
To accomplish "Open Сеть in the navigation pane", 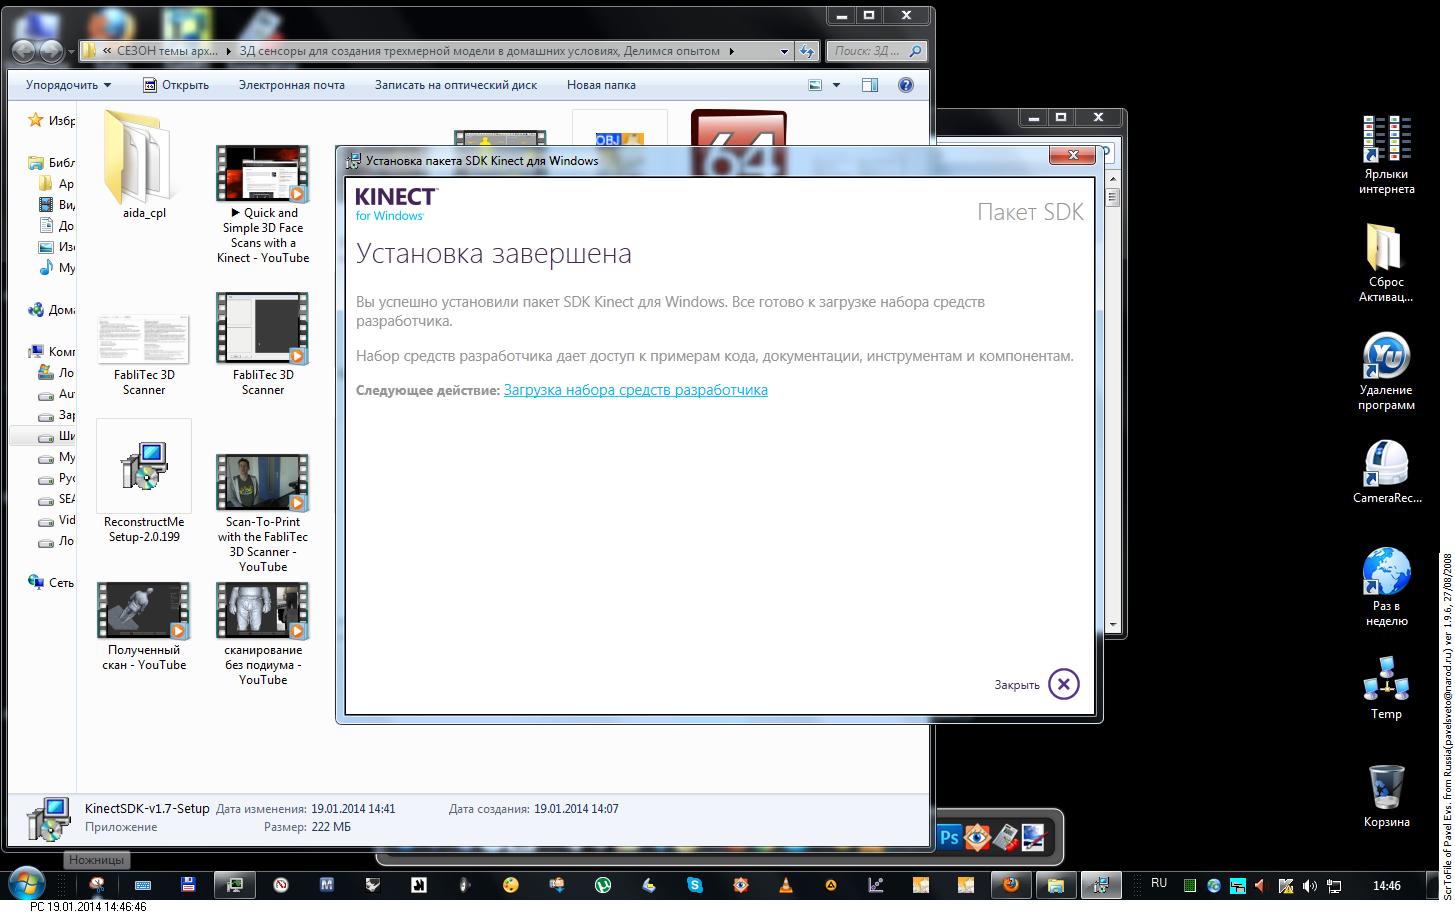I will coord(52,582).
